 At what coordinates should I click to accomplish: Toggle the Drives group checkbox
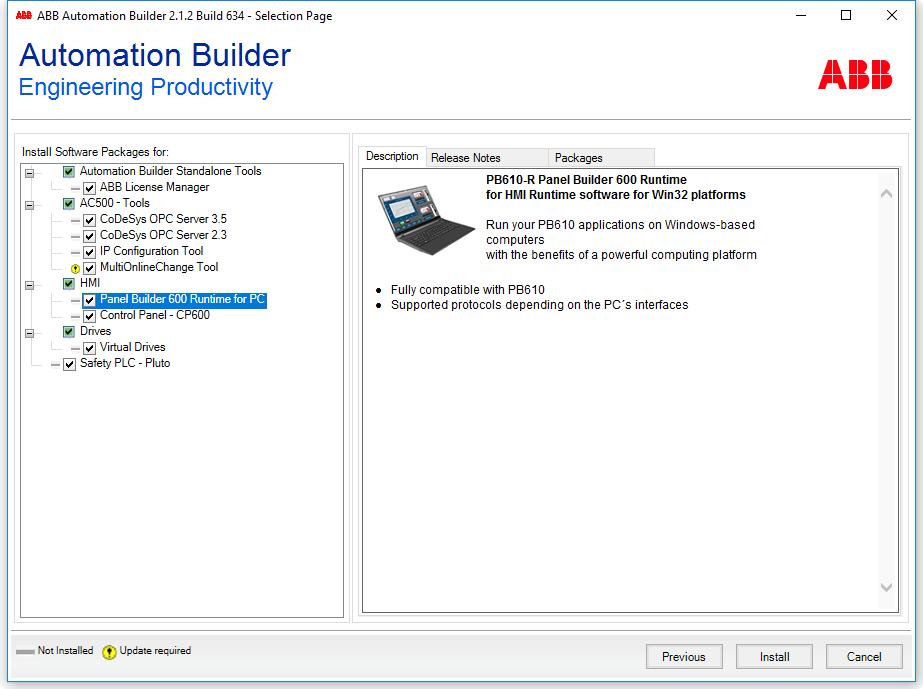pyautogui.click(x=69, y=332)
